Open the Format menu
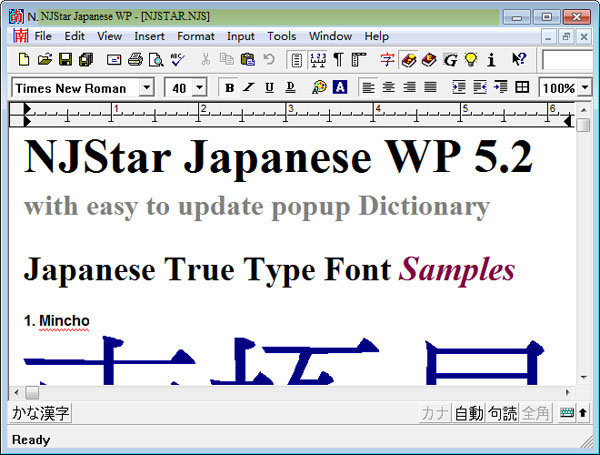This screenshot has height=455, width=600. (196, 36)
